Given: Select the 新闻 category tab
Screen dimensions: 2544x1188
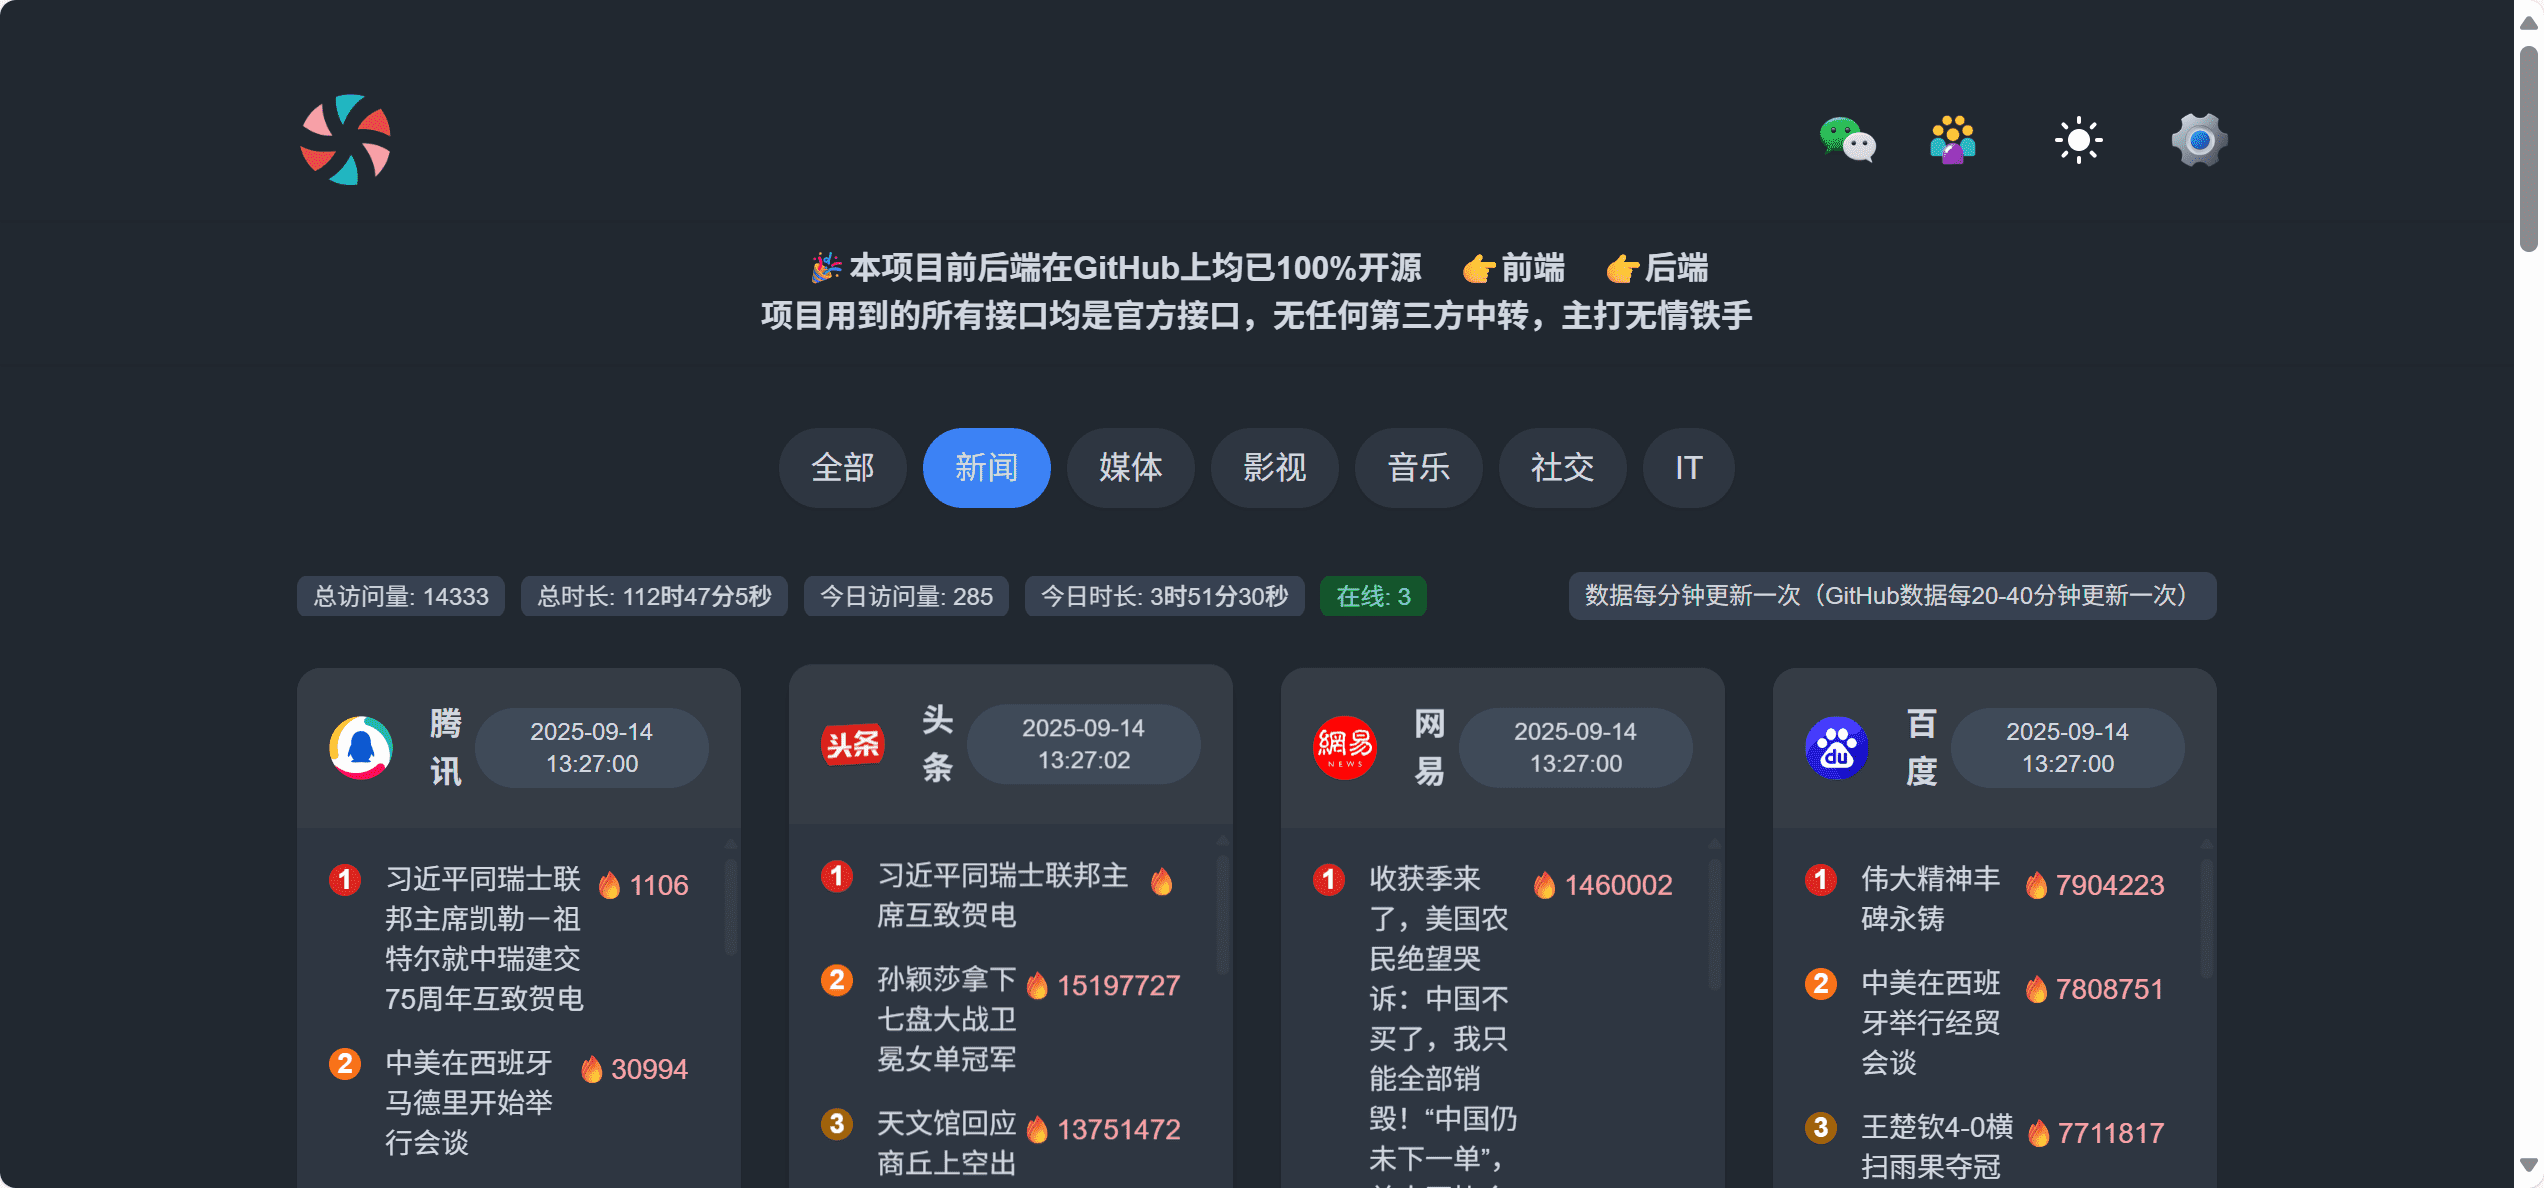Looking at the screenshot, I should (986, 468).
